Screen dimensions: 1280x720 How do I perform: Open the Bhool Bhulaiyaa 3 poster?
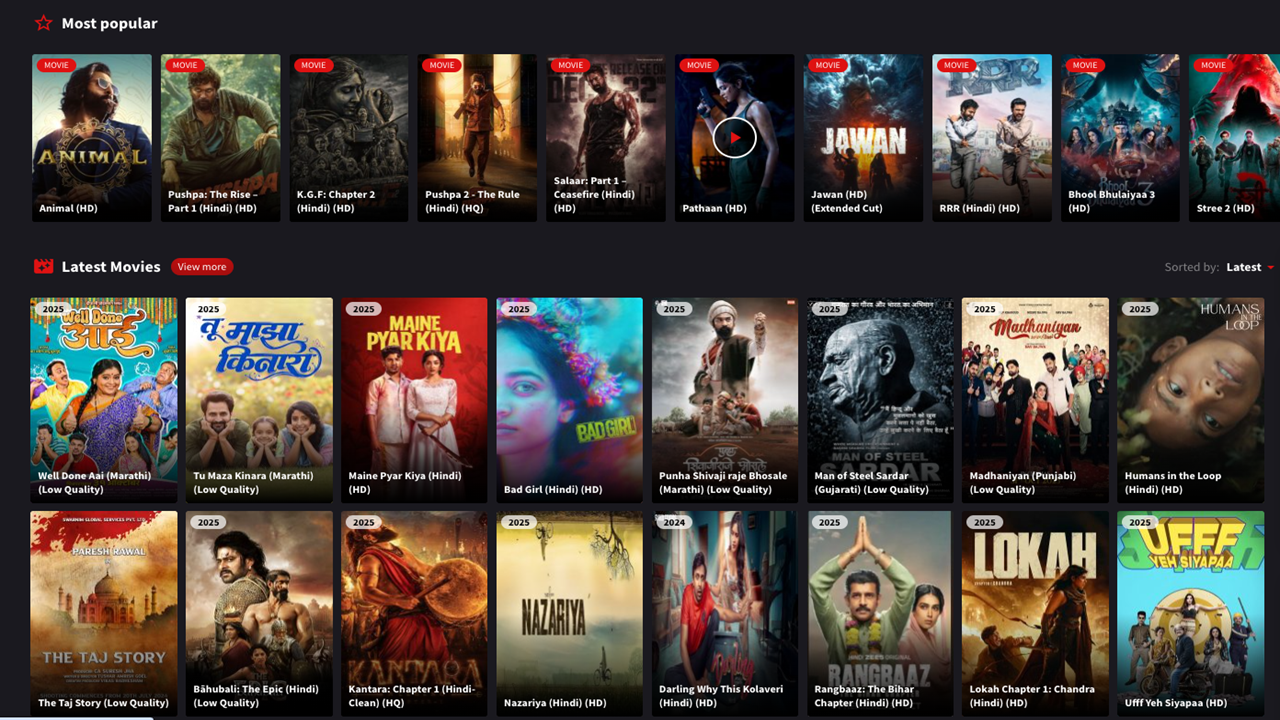[x=1120, y=138]
